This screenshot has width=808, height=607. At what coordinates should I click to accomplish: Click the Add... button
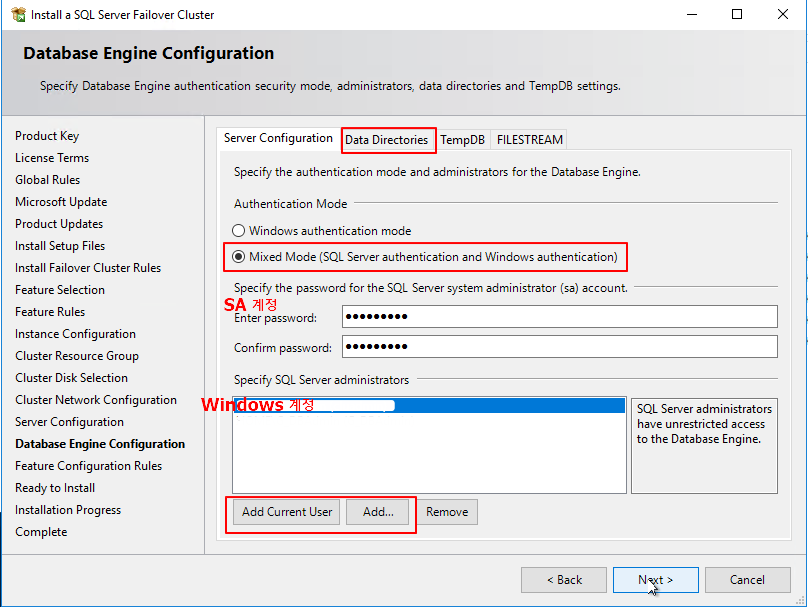378,512
